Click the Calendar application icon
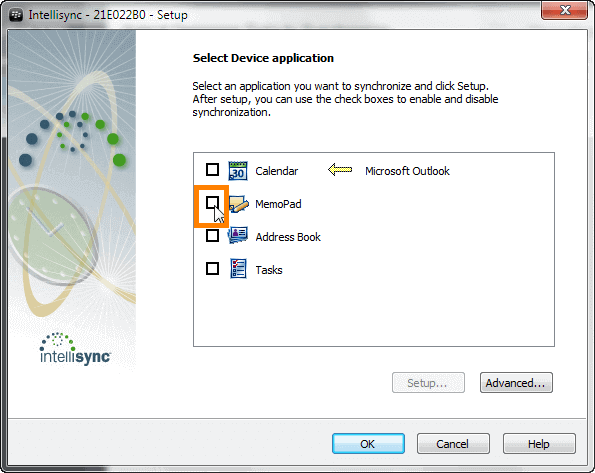 [238, 170]
